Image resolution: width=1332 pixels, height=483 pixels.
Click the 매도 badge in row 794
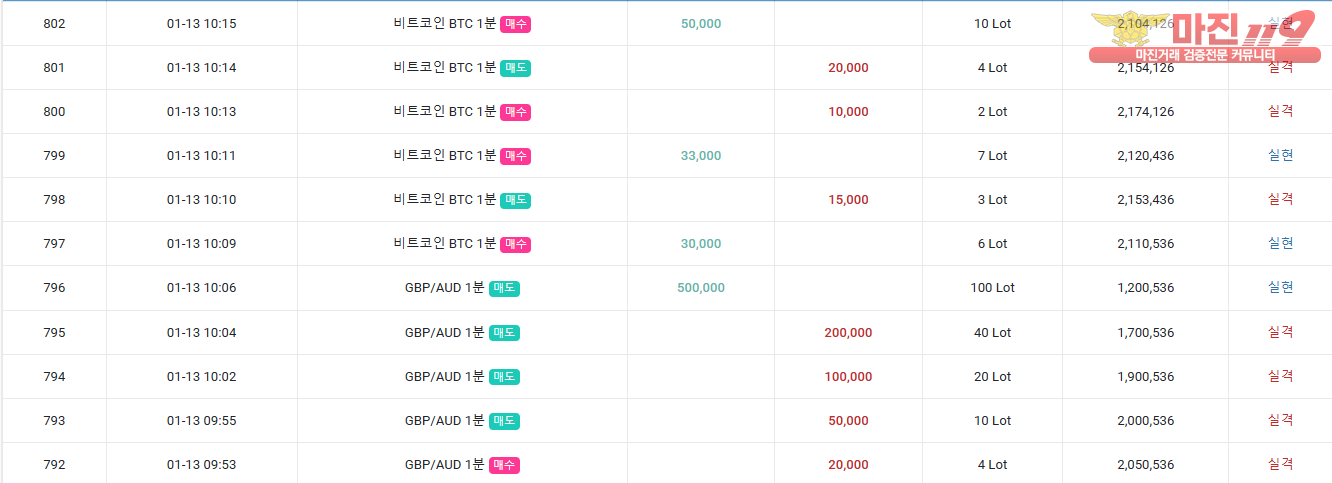point(504,377)
